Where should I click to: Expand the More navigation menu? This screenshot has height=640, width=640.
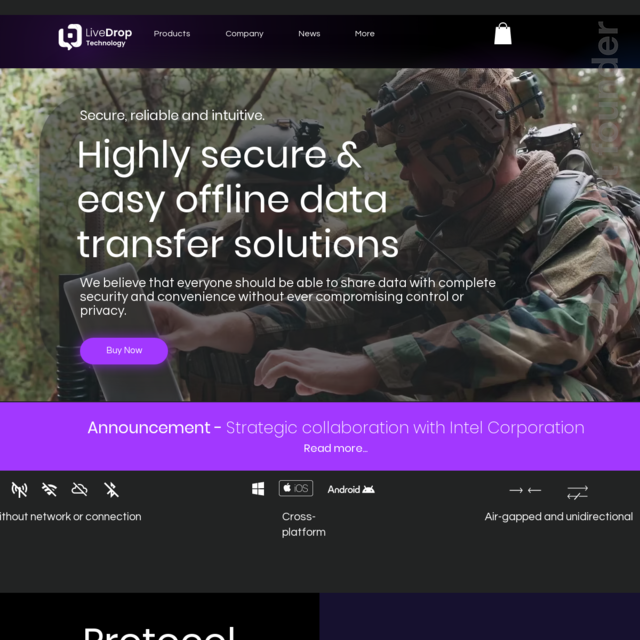pyautogui.click(x=364, y=33)
